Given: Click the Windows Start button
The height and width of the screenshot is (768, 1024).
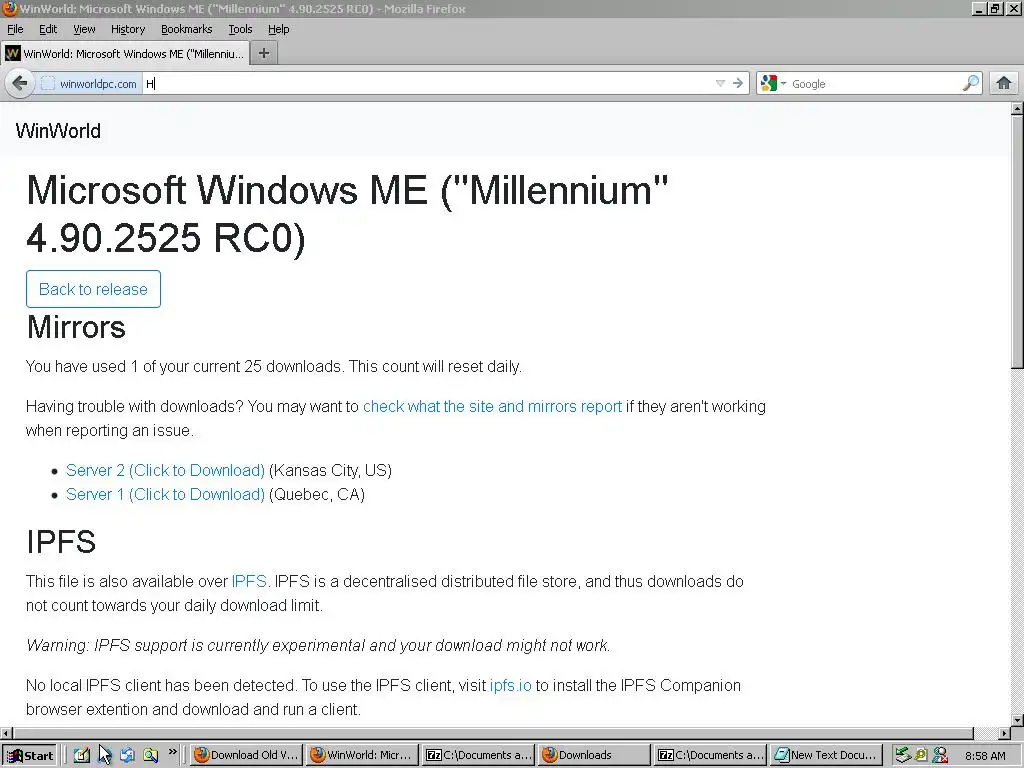Looking at the screenshot, I should pyautogui.click(x=29, y=756).
